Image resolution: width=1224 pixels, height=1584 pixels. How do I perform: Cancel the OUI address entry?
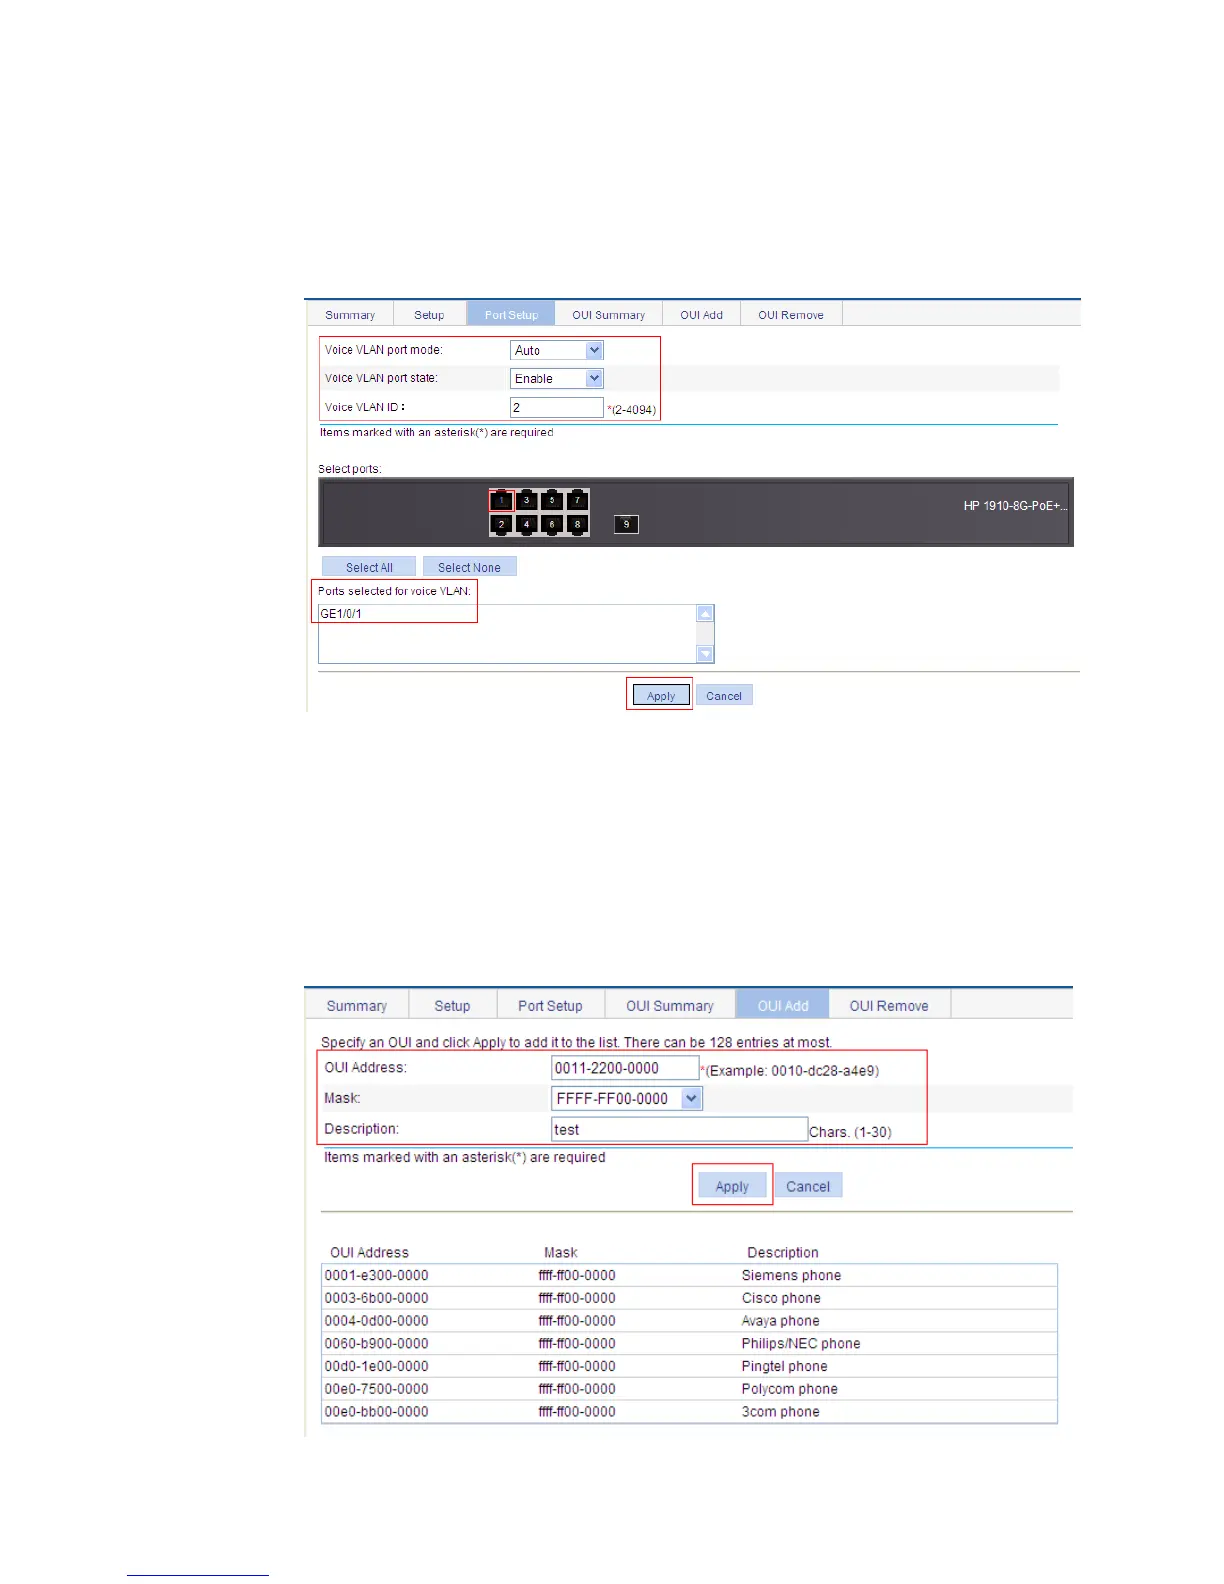tap(808, 1185)
